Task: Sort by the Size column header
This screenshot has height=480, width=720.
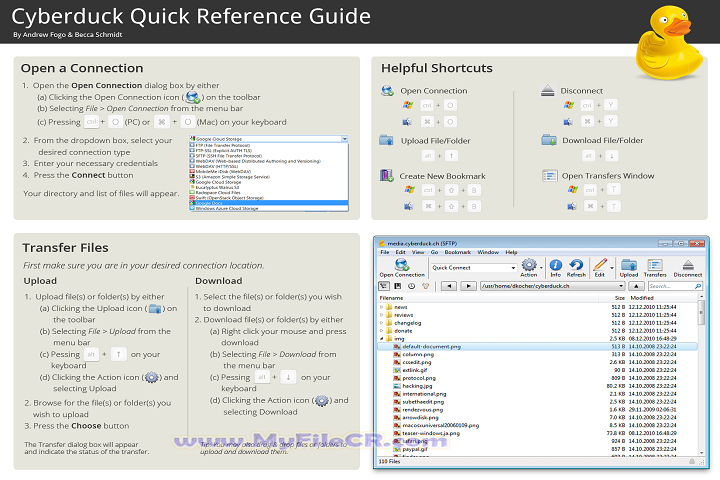Action: pyautogui.click(x=613, y=298)
